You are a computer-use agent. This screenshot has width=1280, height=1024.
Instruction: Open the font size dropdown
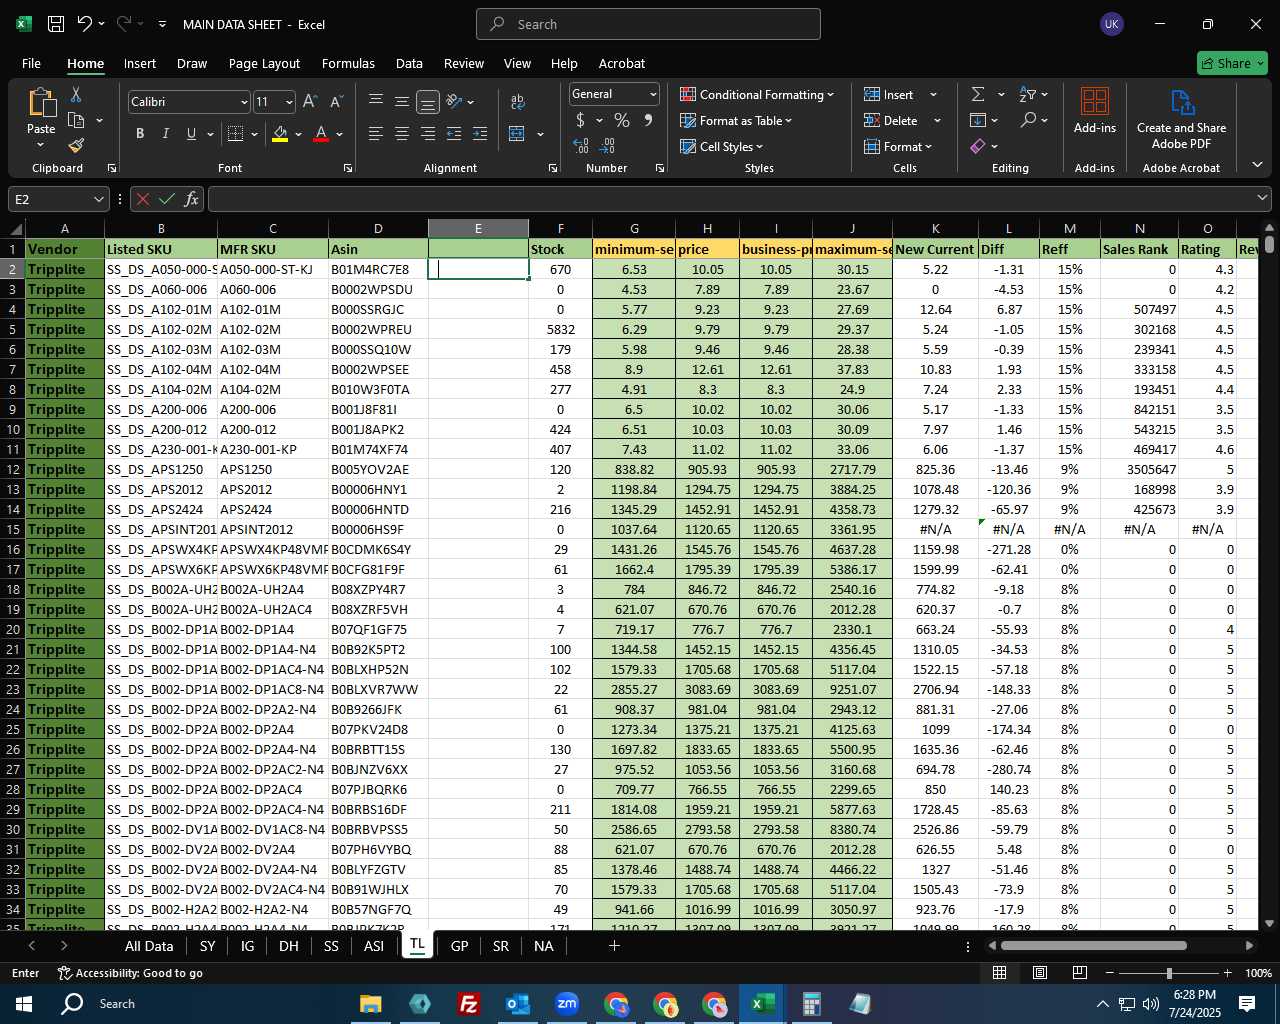click(289, 102)
